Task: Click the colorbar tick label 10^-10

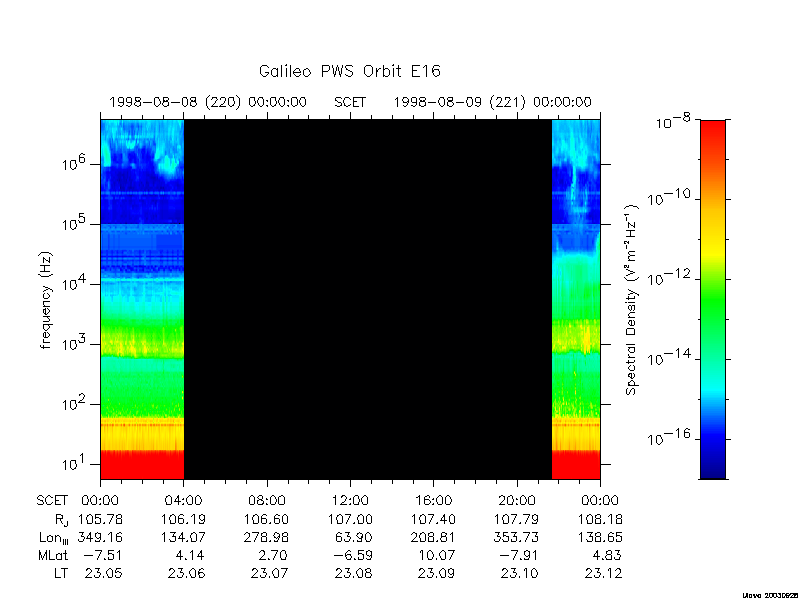Action: coord(669,197)
